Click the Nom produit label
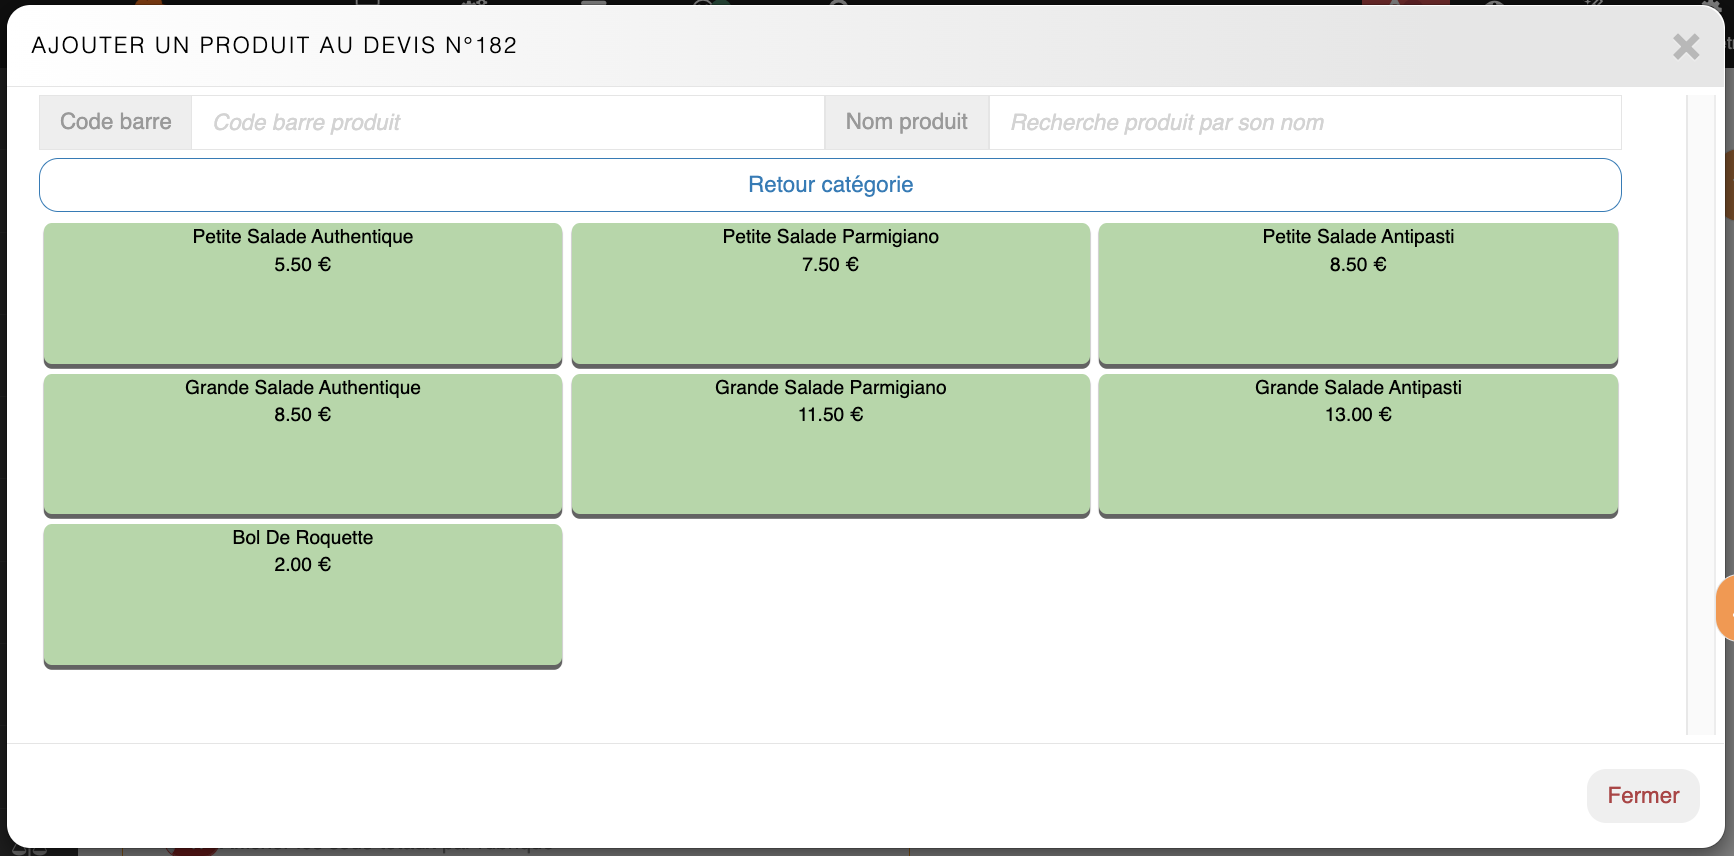The height and width of the screenshot is (856, 1734). (906, 122)
